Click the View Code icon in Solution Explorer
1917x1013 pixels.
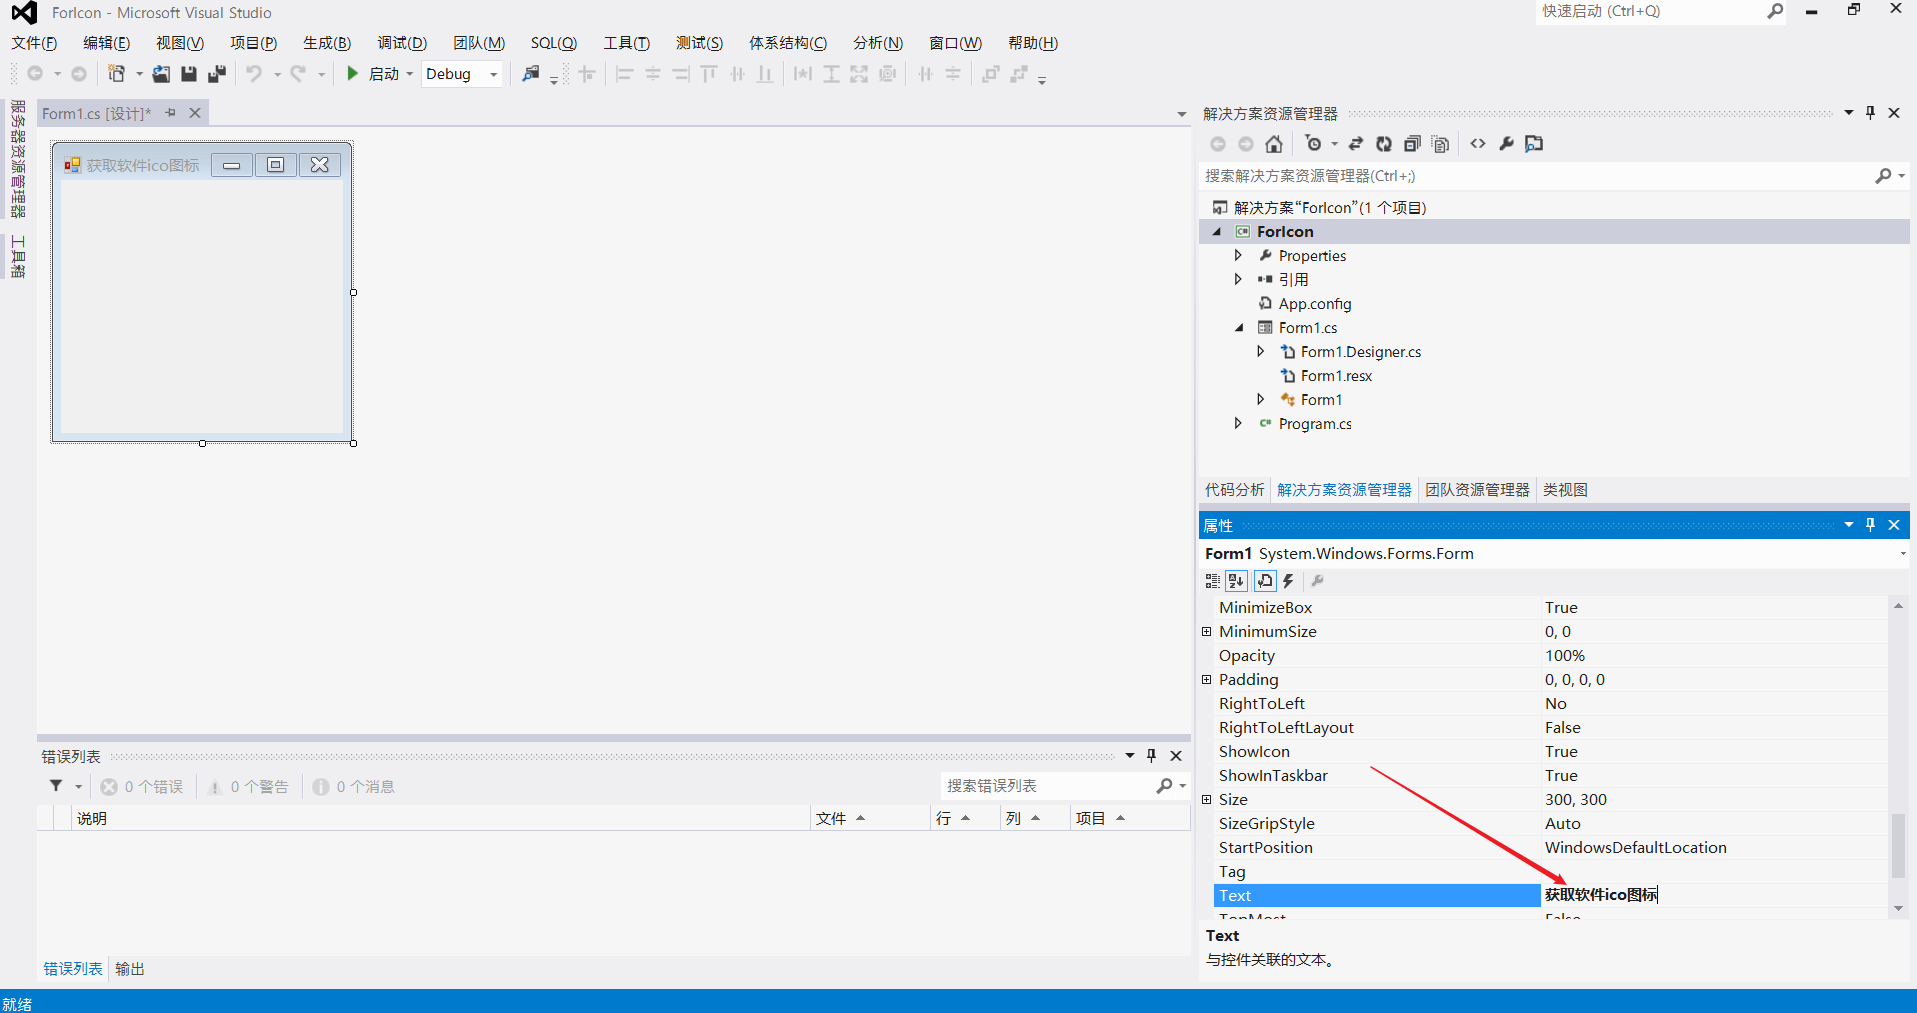pyautogui.click(x=1478, y=144)
